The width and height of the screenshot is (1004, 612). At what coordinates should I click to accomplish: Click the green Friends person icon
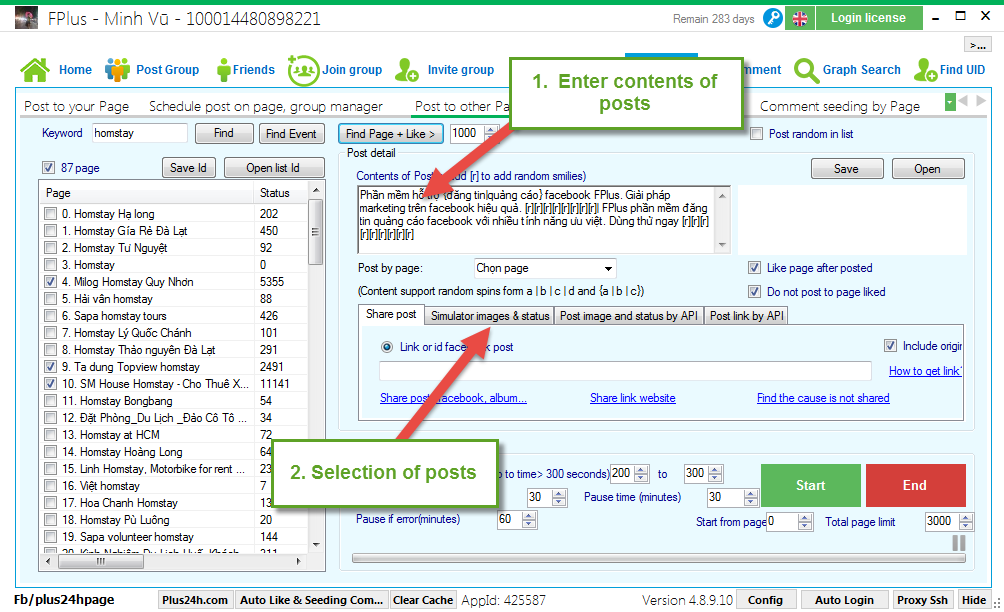[223, 70]
